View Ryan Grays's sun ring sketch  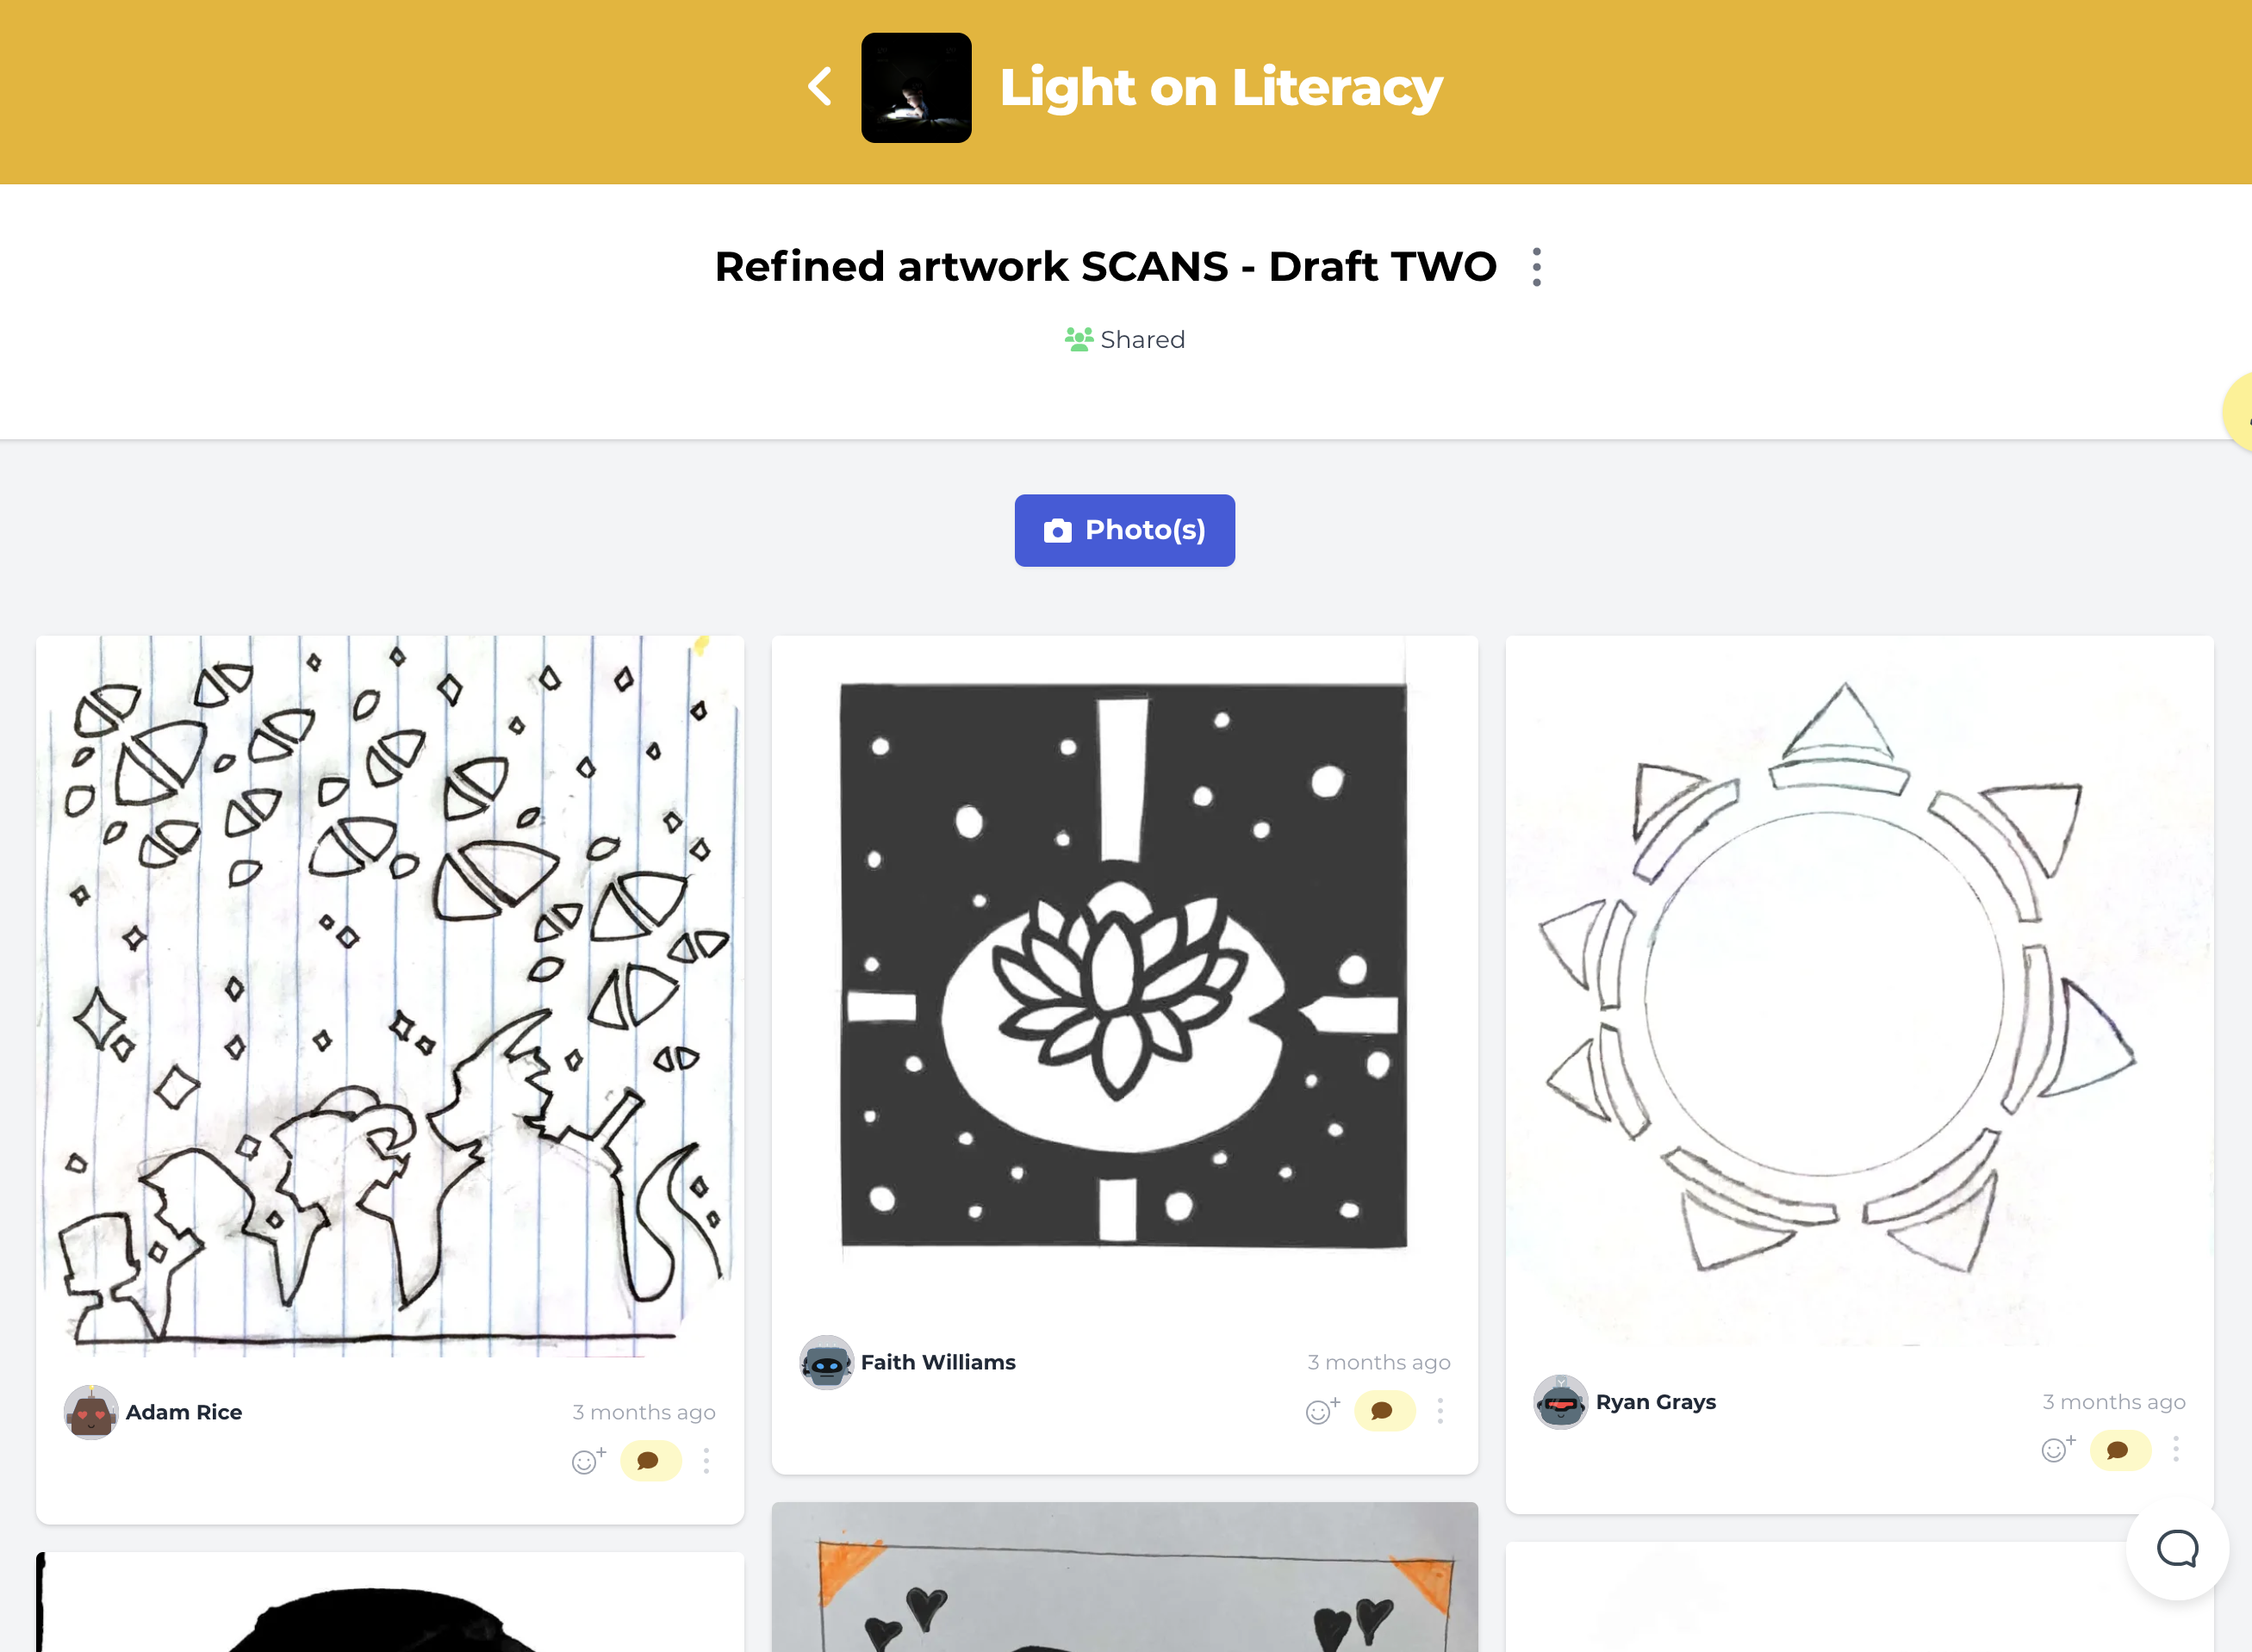pos(1859,990)
